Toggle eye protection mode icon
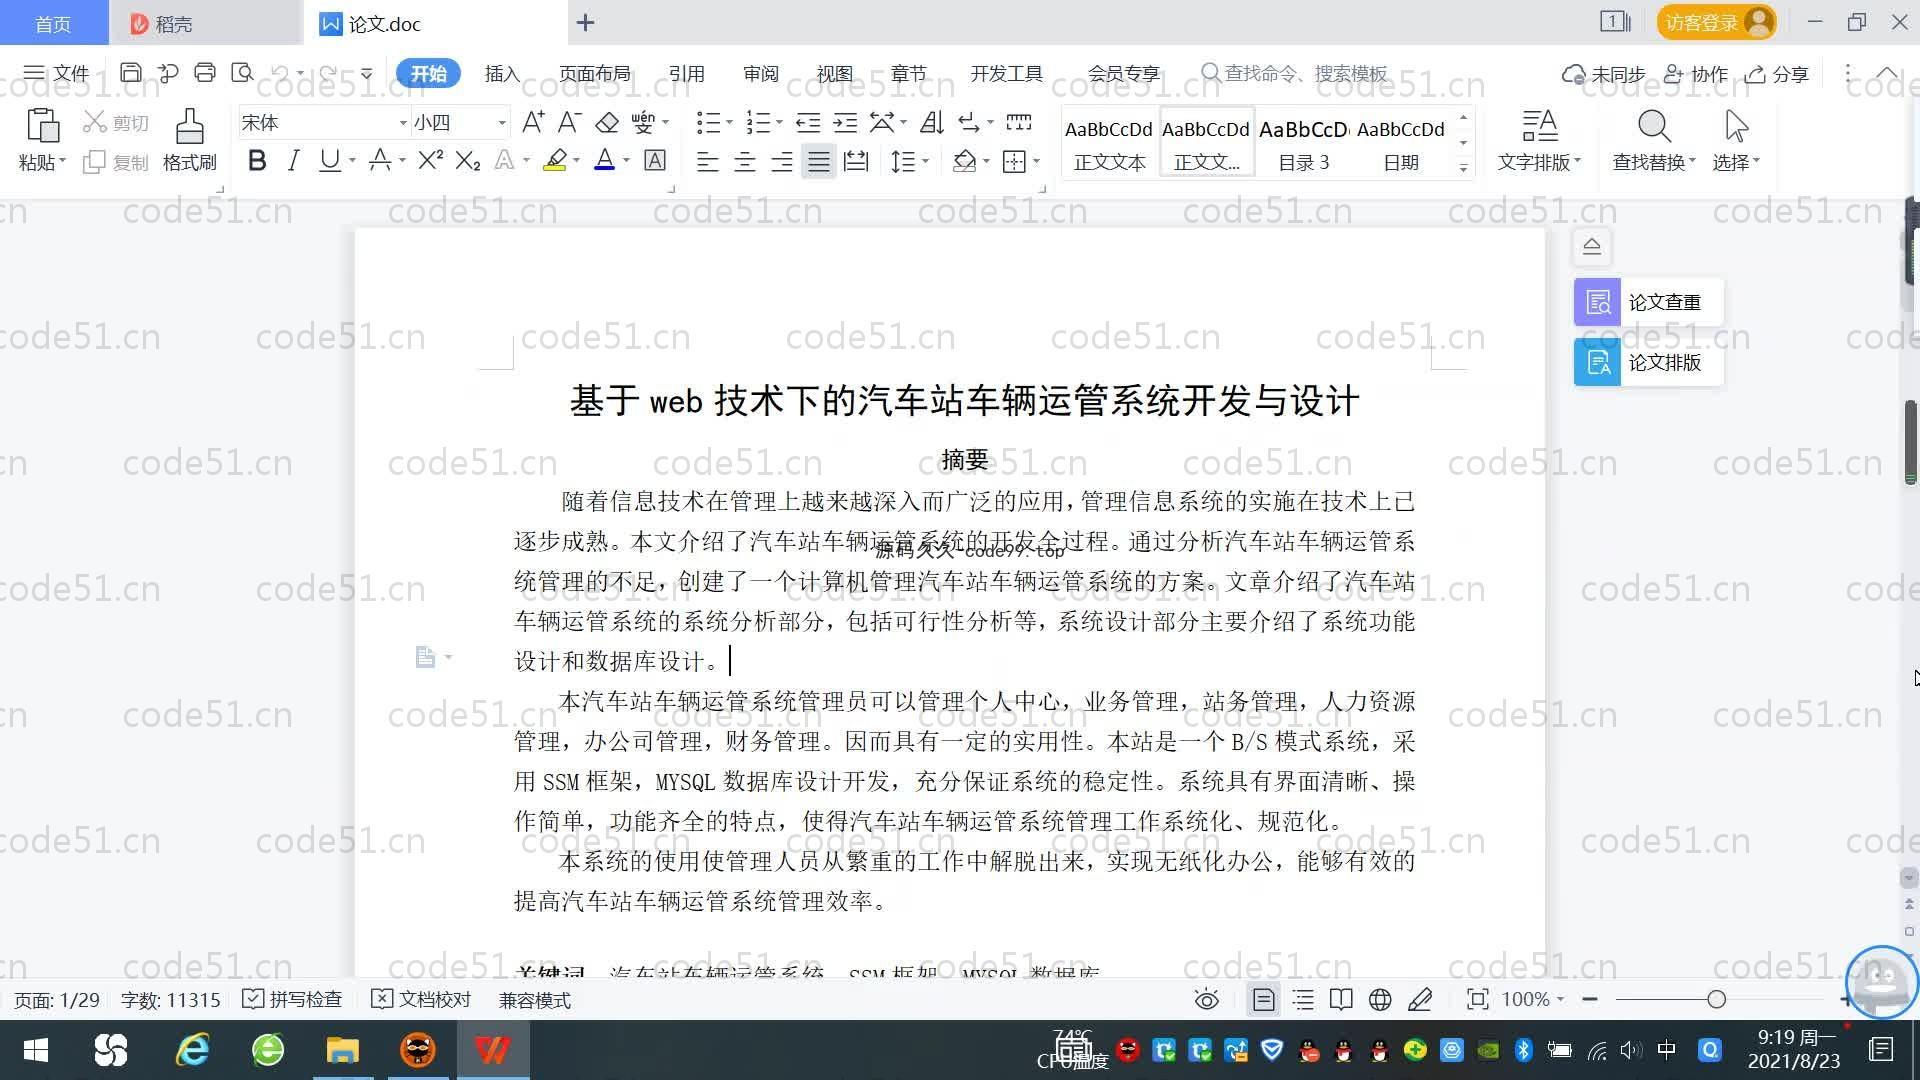The image size is (1920, 1080). pyautogui.click(x=1207, y=999)
